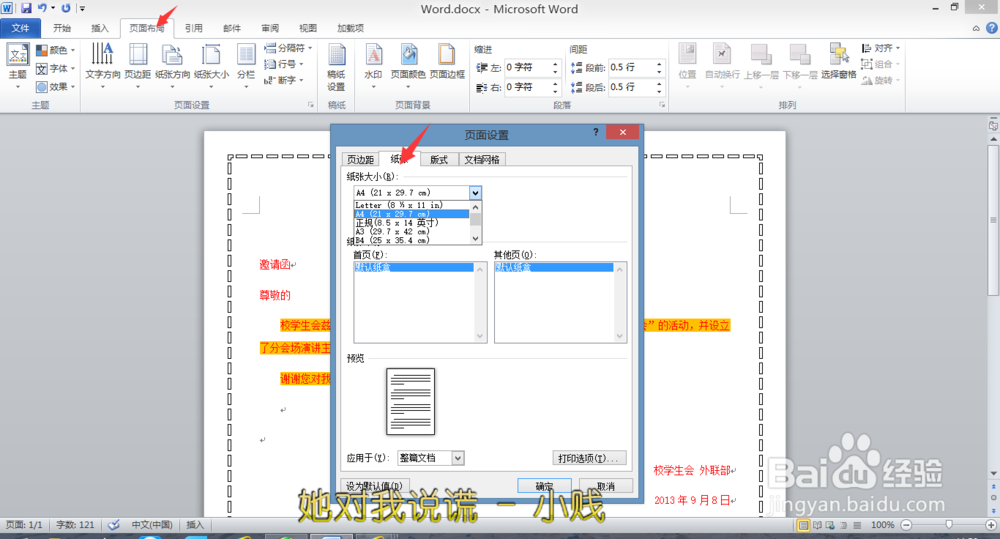Open the theme 效果 effects menu
Screen dimensions: 1000x539
click(55, 86)
